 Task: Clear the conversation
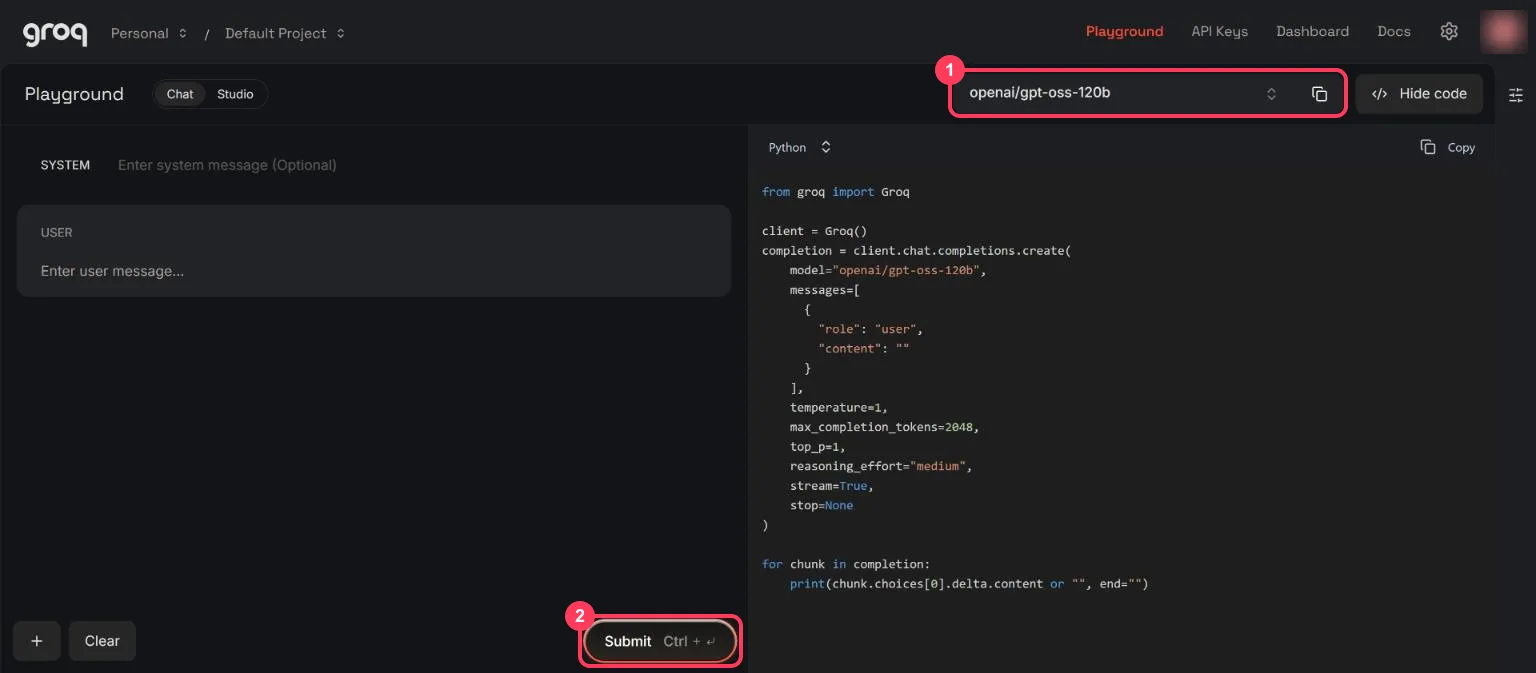click(x=102, y=641)
